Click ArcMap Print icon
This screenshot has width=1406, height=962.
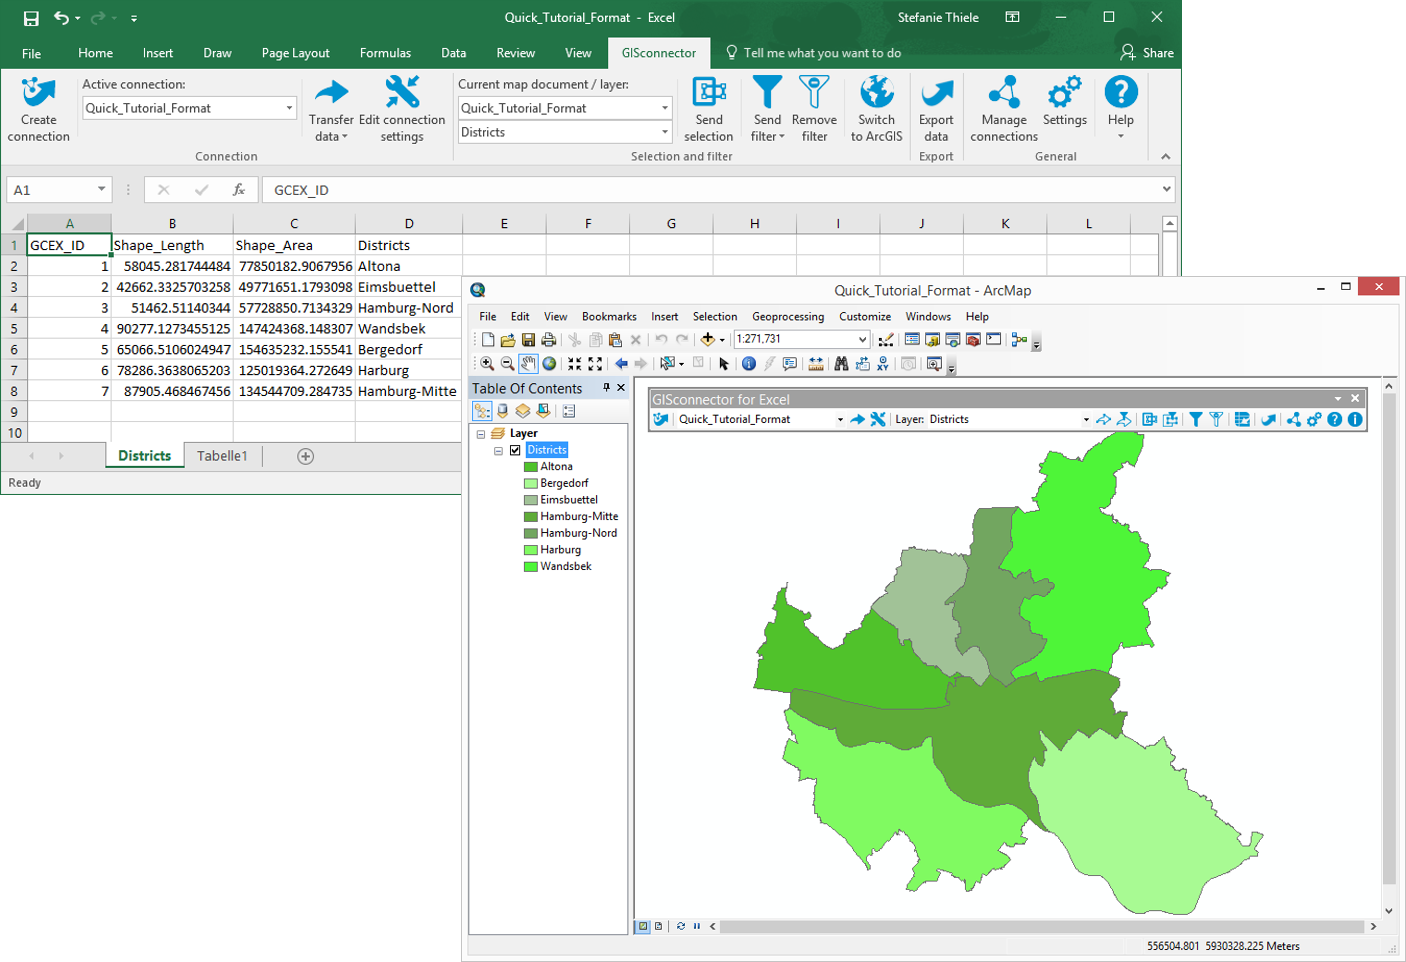[549, 340]
